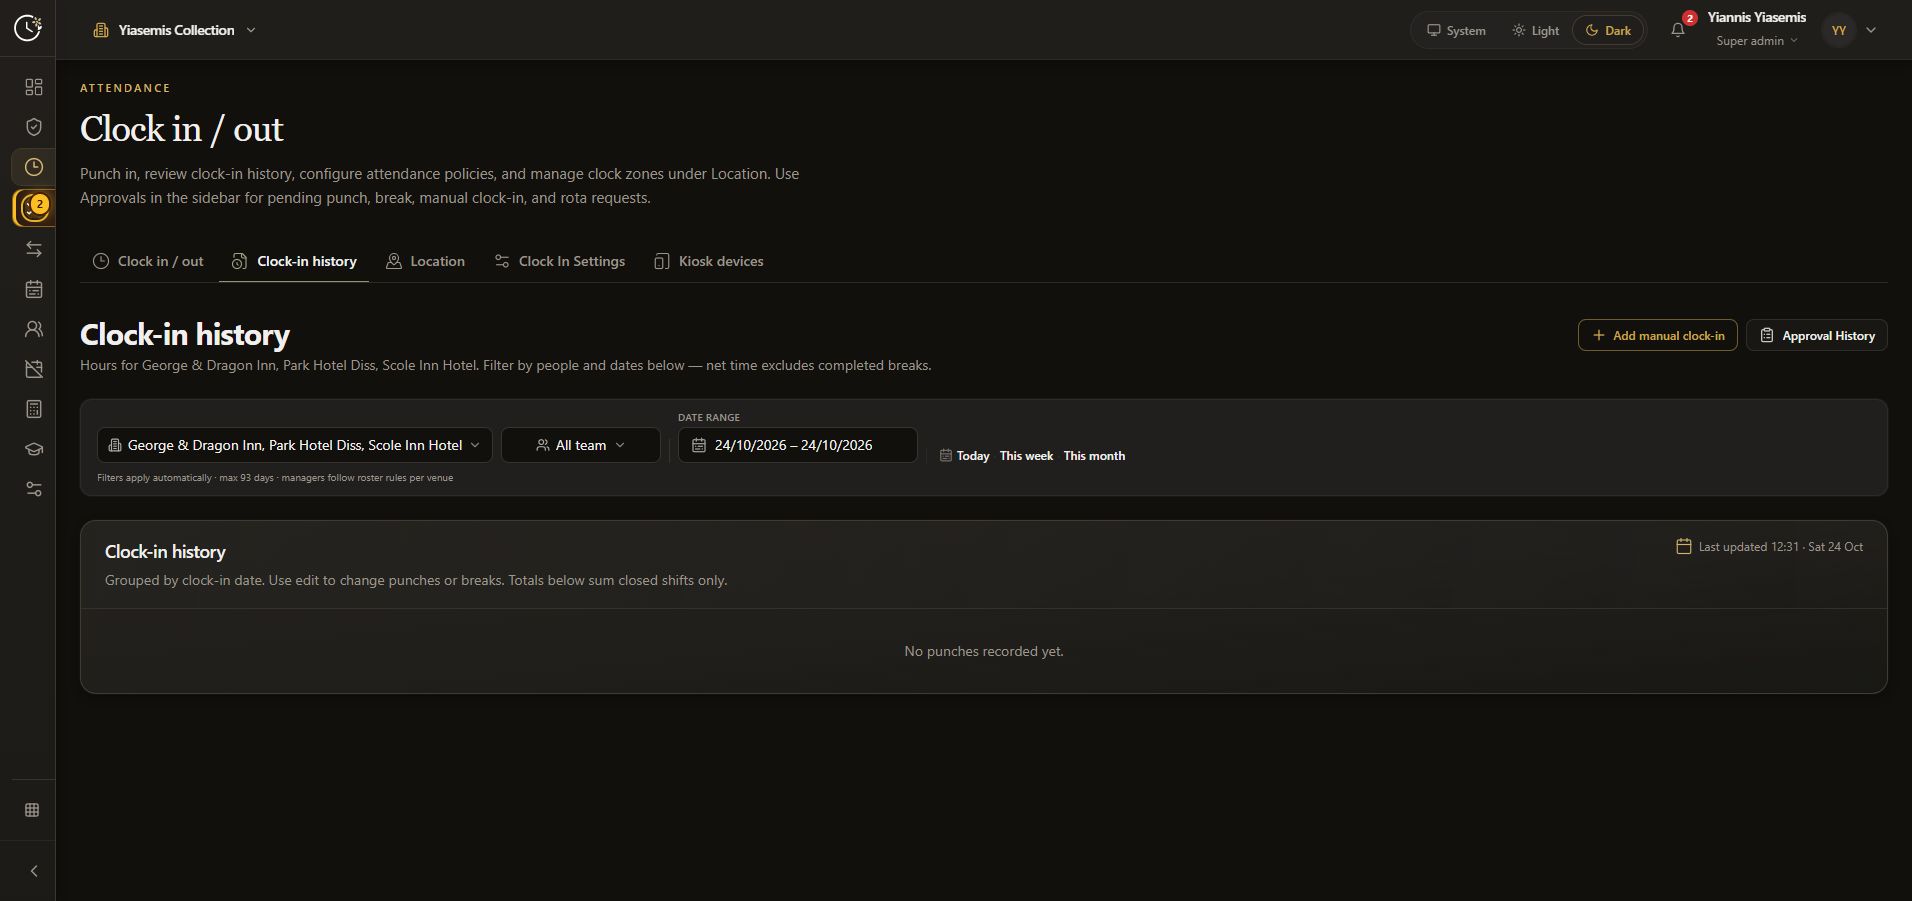Image resolution: width=1912 pixels, height=901 pixels.
Task: Open the Location tab
Action: pyautogui.click(x=426, y=261)
